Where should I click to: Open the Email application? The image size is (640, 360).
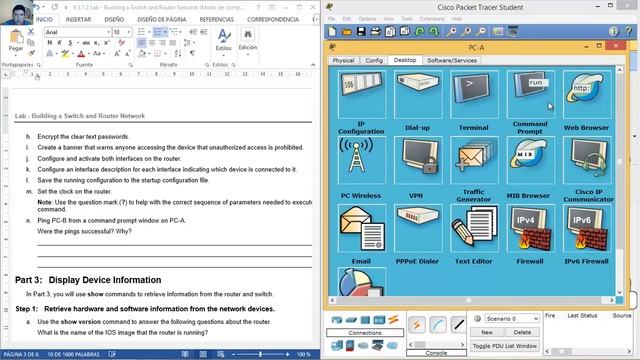click(x=361, y=228)
